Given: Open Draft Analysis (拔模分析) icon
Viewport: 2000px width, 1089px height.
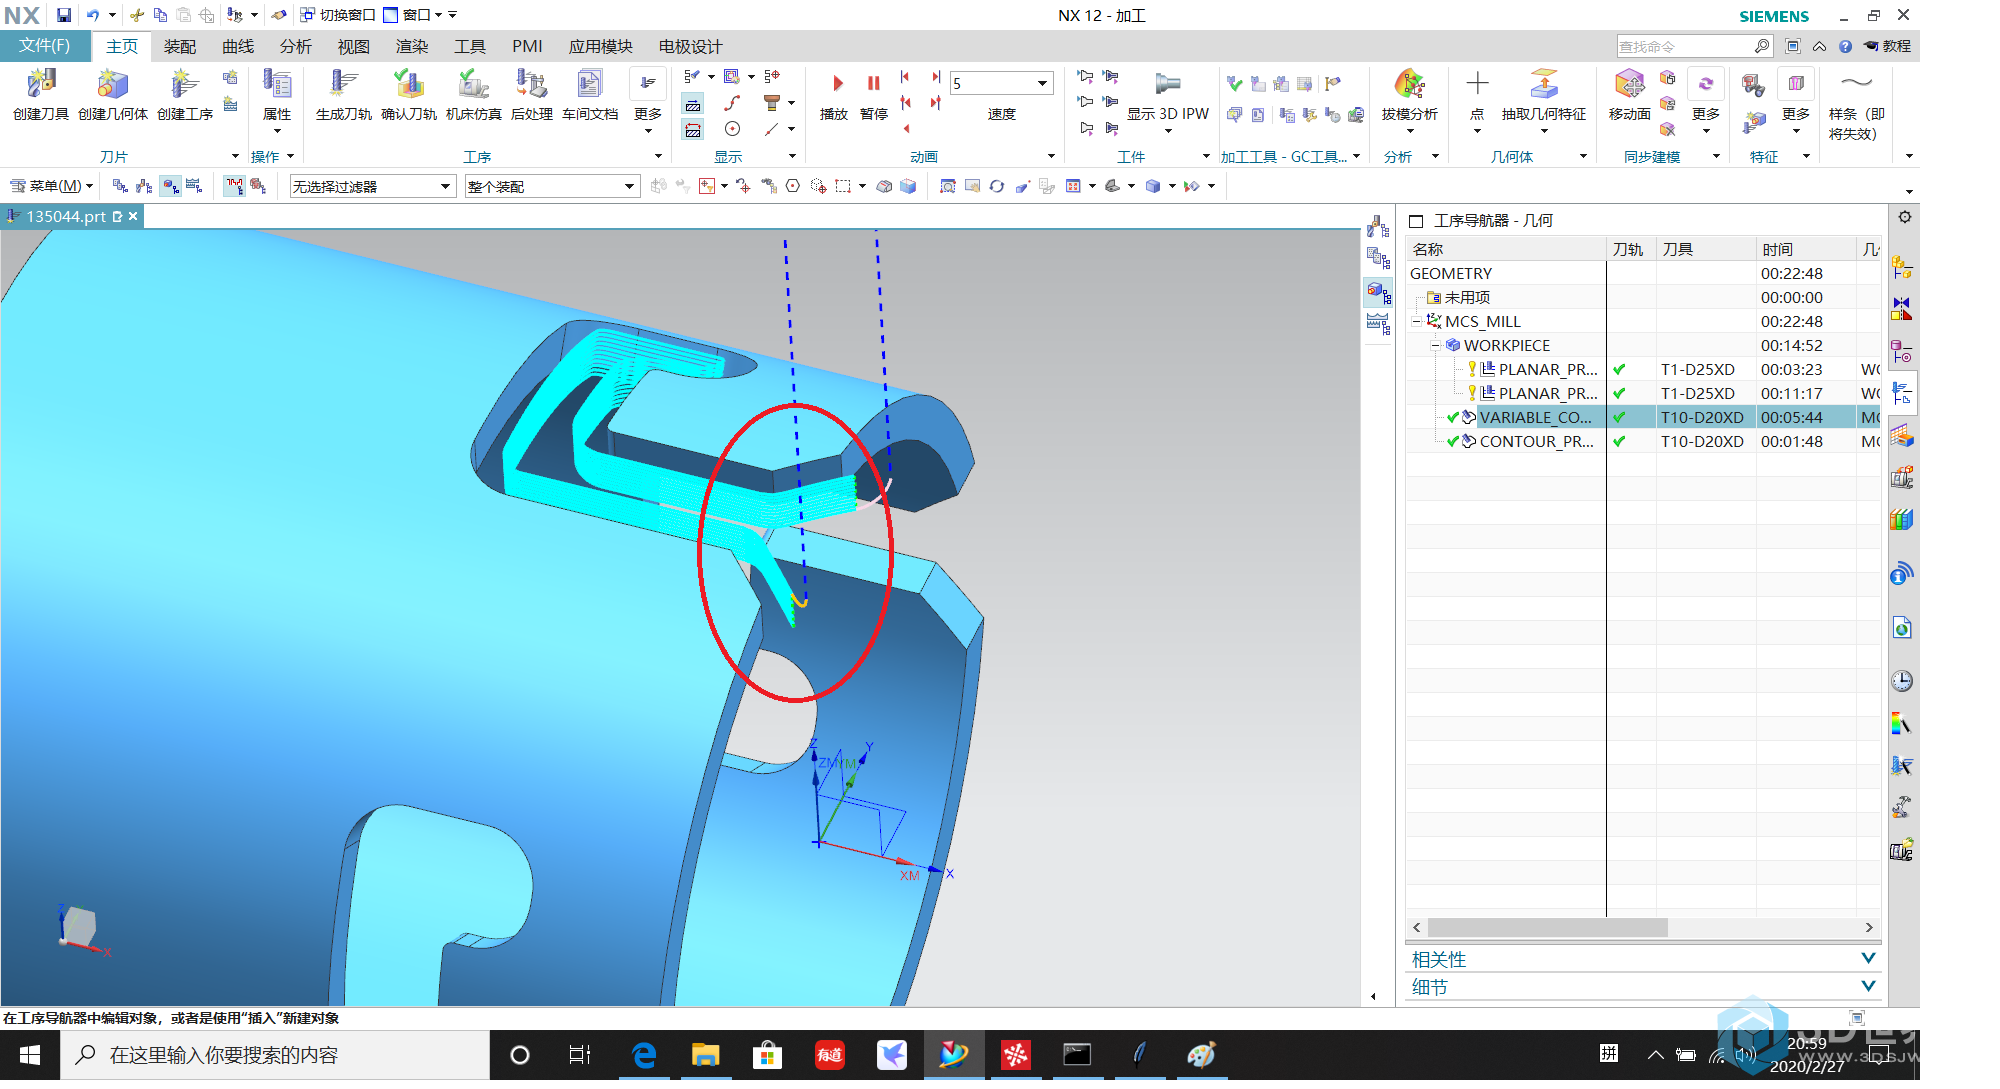Looking at the screenshot, I should point(1409,85).
